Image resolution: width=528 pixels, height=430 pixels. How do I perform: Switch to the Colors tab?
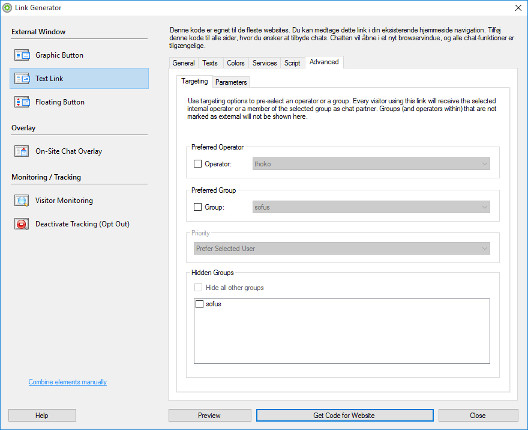point(235,63)
